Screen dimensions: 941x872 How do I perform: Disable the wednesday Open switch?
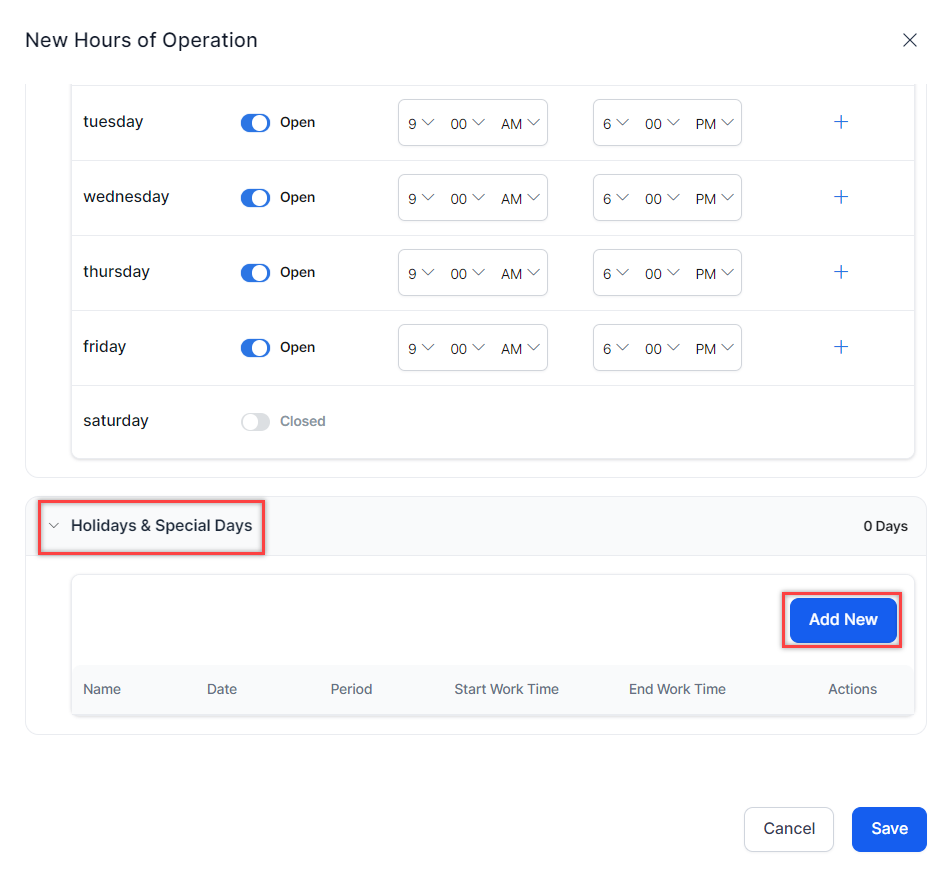point(255,198)
